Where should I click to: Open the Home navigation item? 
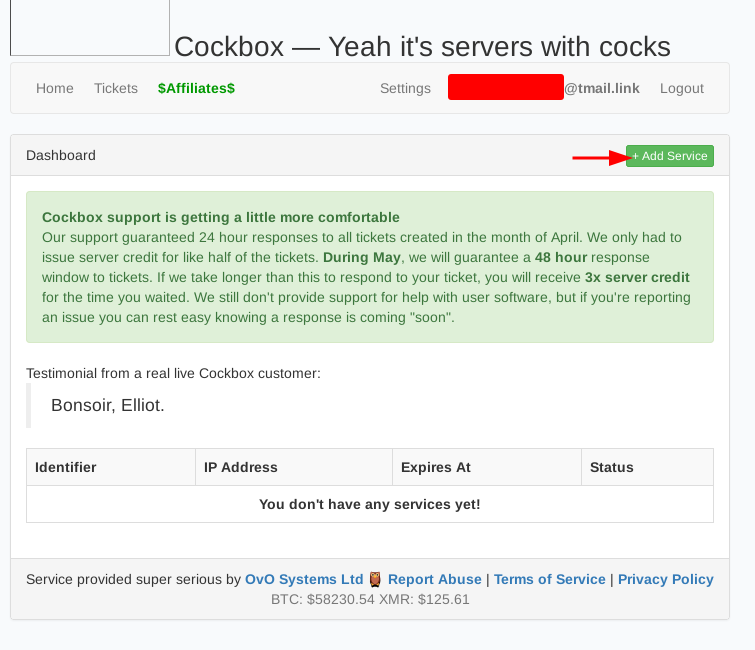[x=55, y=88]
